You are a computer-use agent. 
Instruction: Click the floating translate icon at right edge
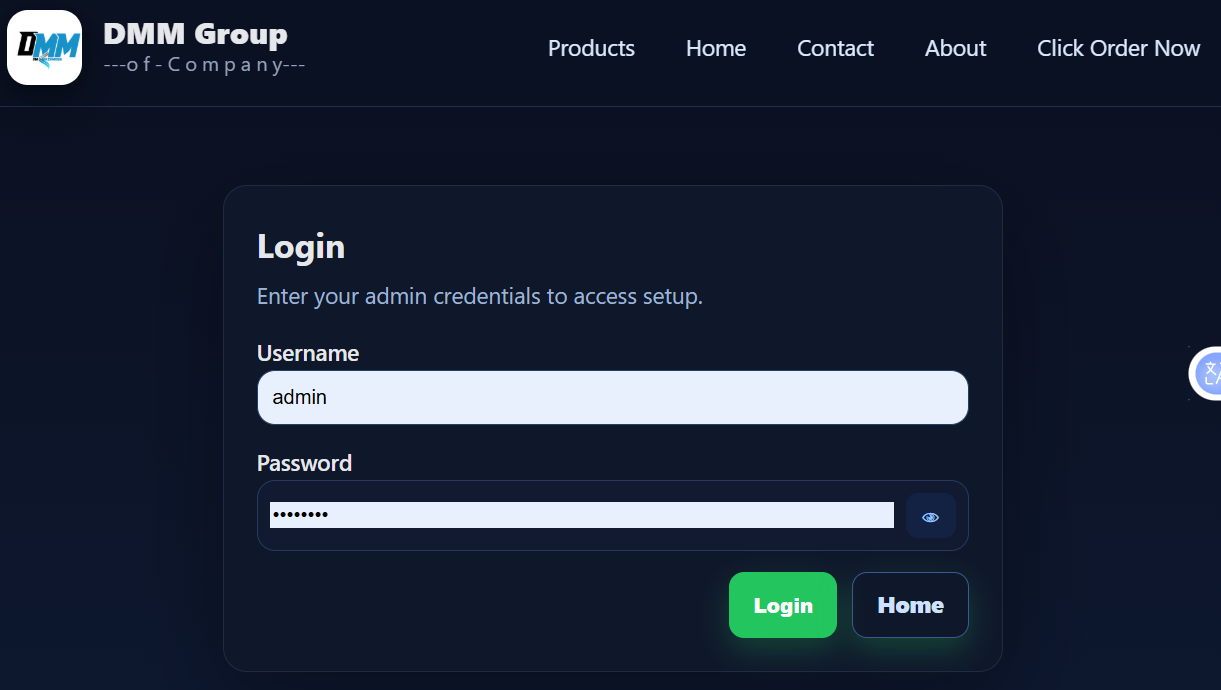pos(1208,373)
